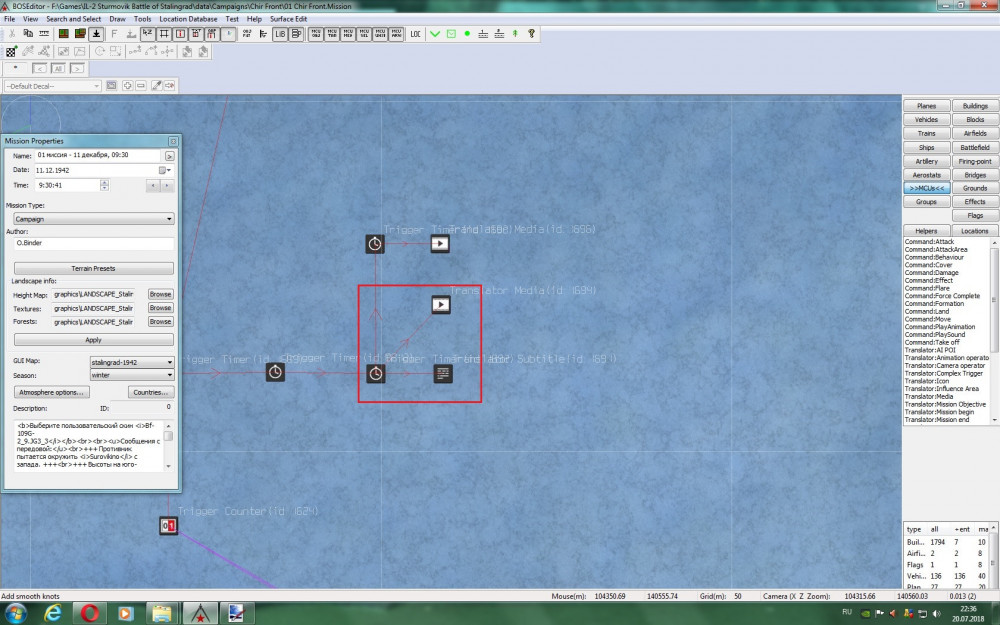Toggle the MCU OBJ filter button
Viewport: 1000px width, 625px height.
316,34
